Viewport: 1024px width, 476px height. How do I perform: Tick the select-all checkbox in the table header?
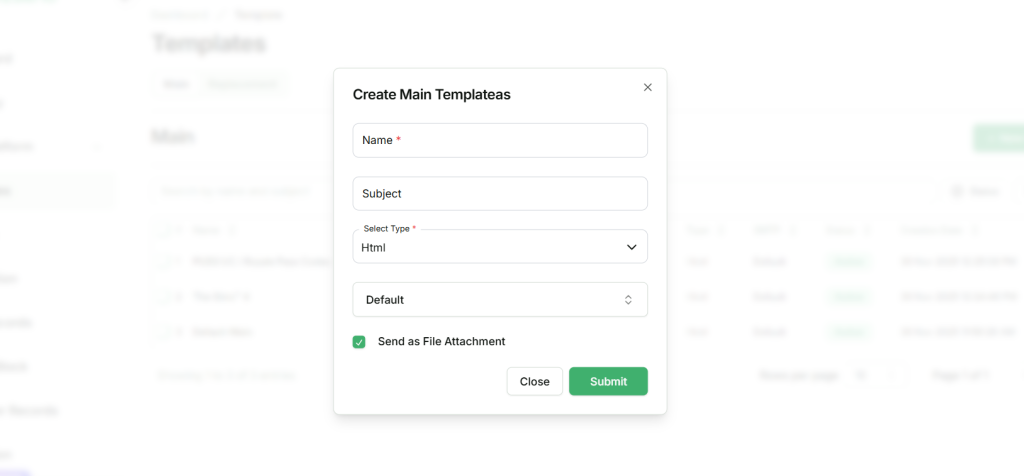[164, 231]
